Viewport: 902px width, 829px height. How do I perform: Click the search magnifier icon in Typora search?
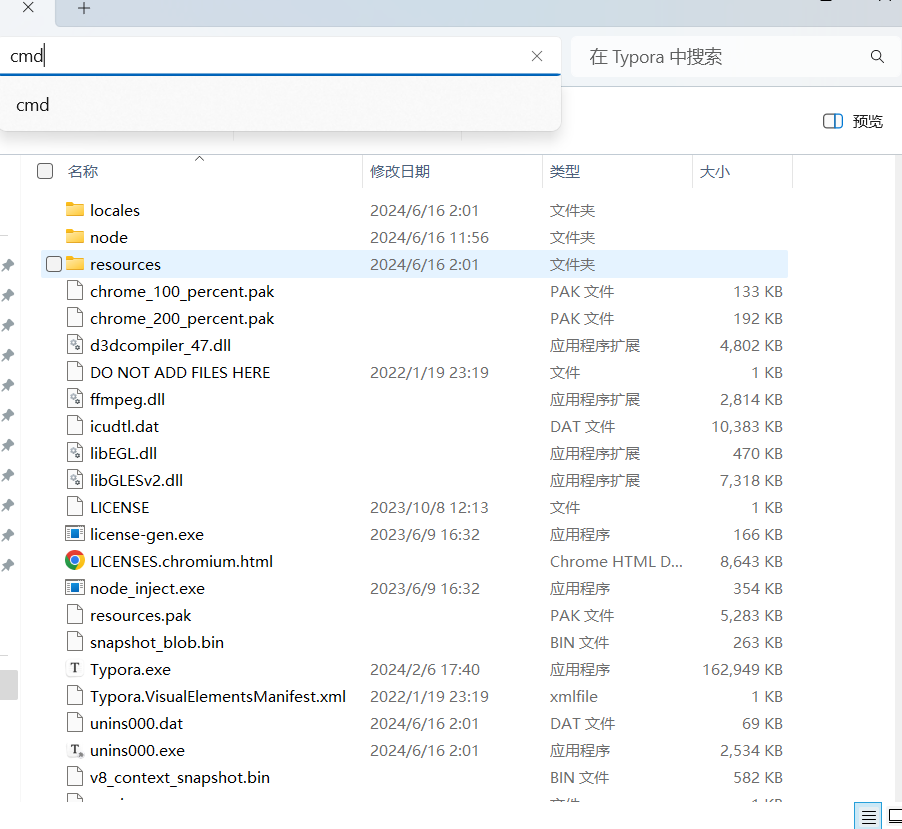tap(877, 57)
